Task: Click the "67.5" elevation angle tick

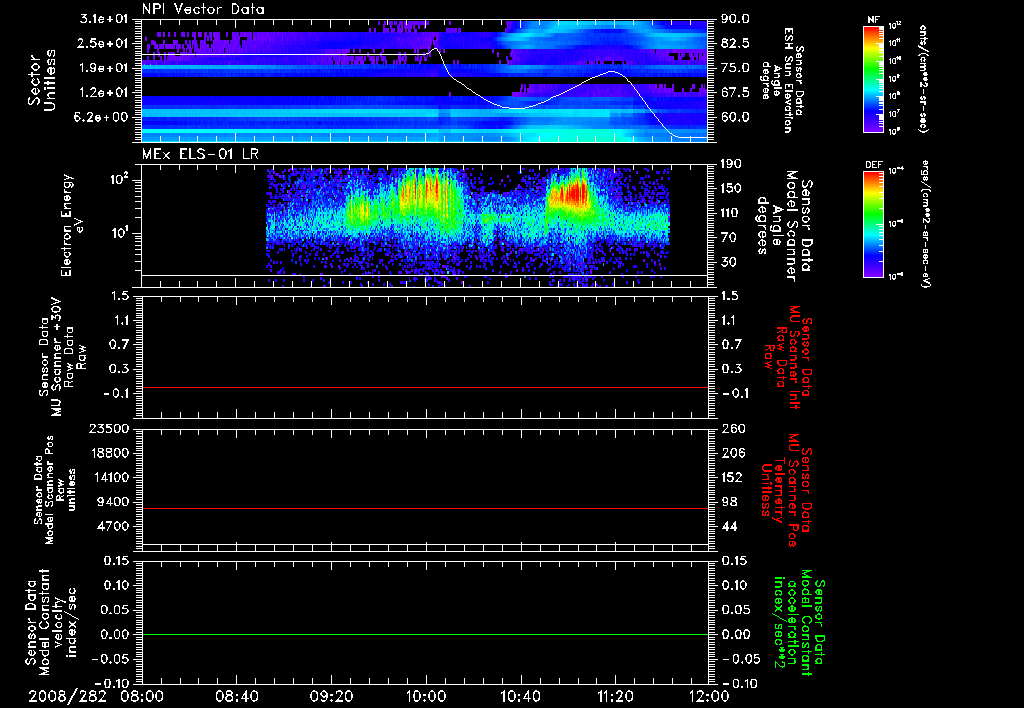Action: [735, 92]
